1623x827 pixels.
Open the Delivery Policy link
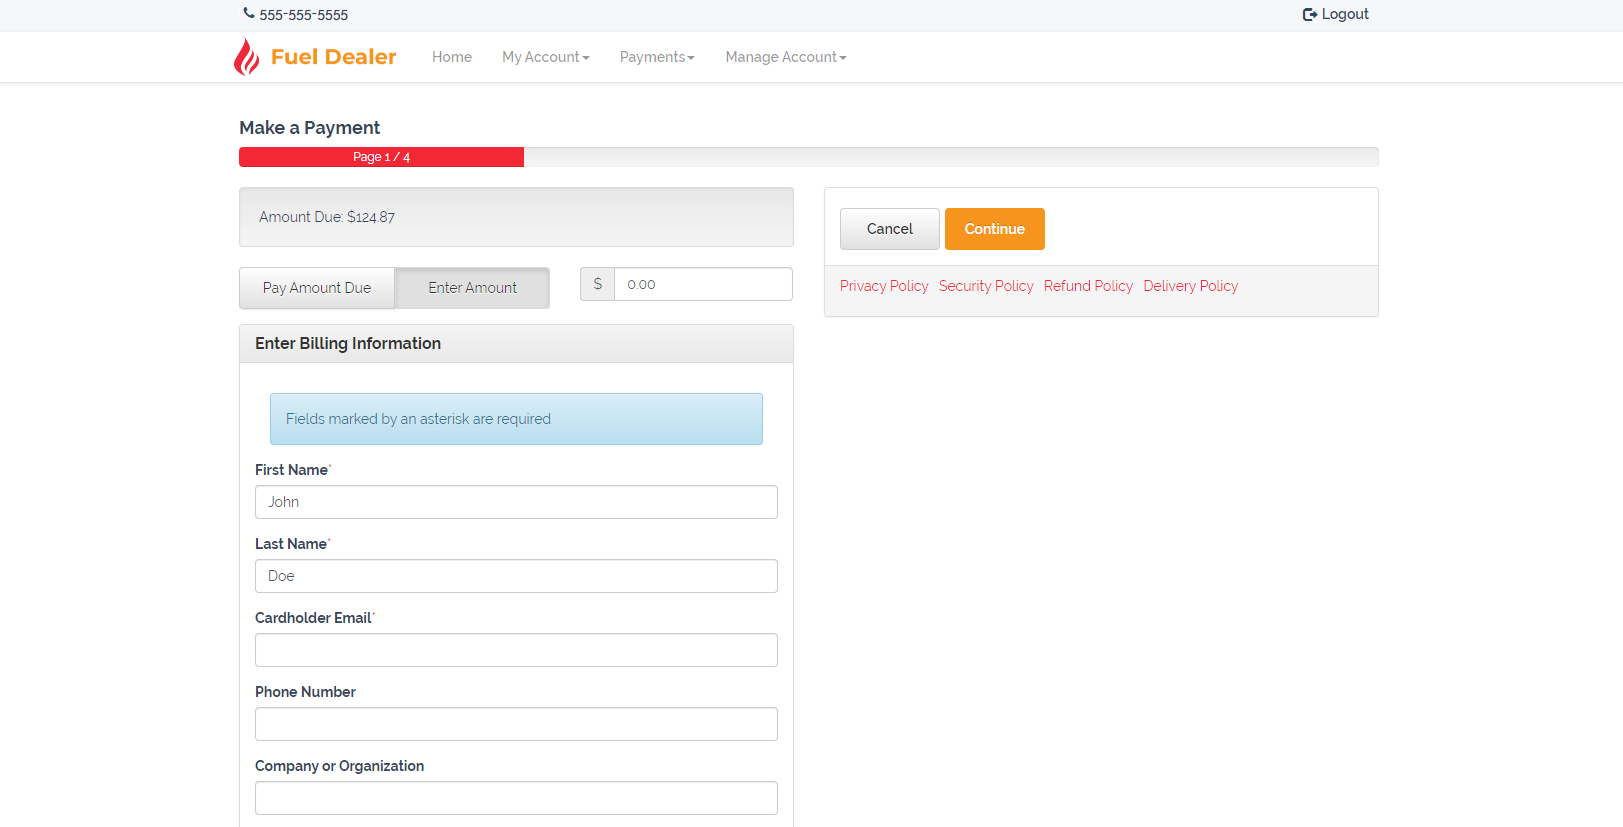[1191, 286]
